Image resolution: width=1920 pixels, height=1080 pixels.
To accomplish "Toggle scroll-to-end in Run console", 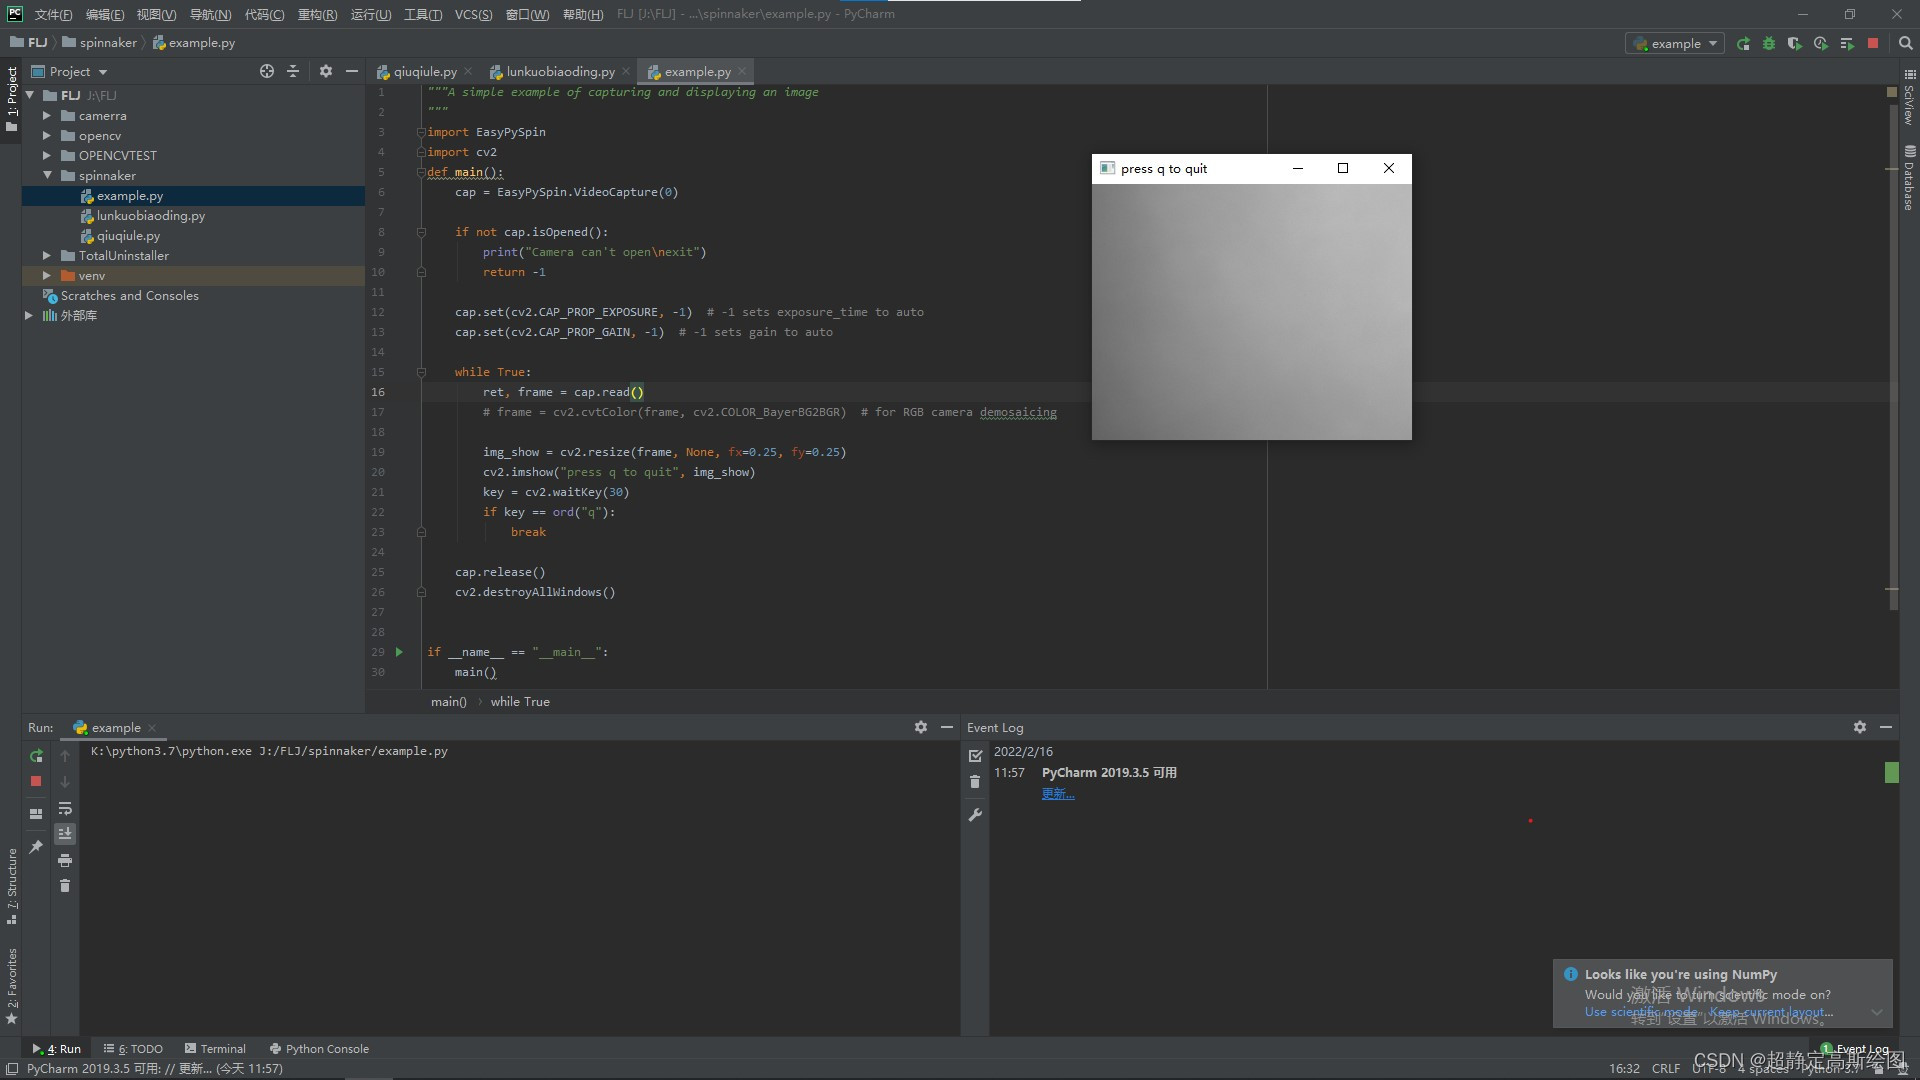I will click(65, 834).
